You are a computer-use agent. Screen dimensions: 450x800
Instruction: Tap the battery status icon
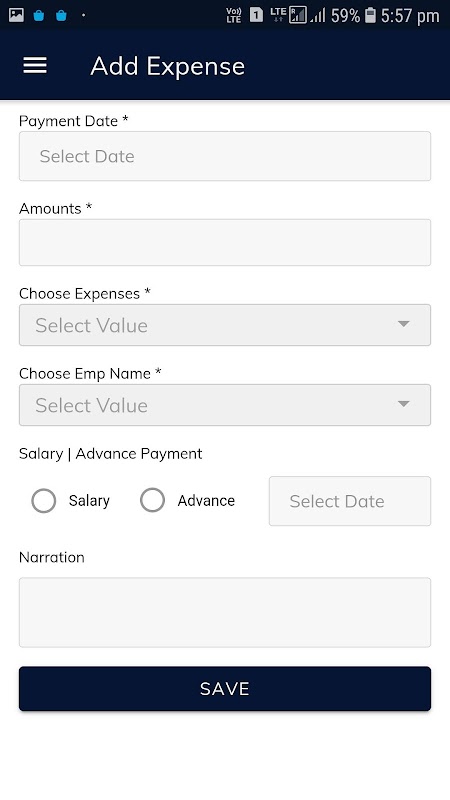click(370, 15)
